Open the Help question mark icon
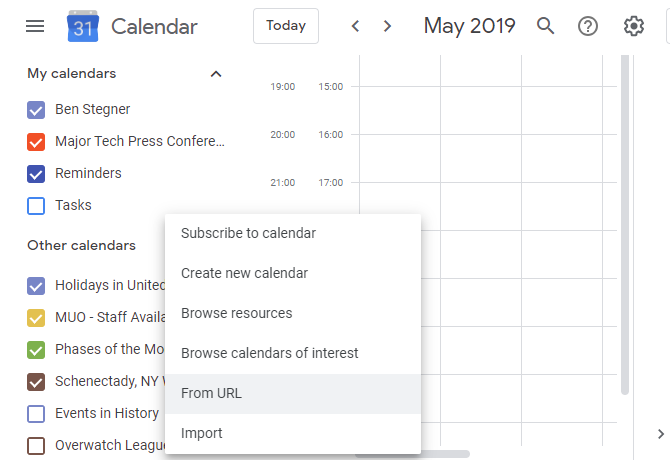The image size is (670, 460). tap(588, 26)
